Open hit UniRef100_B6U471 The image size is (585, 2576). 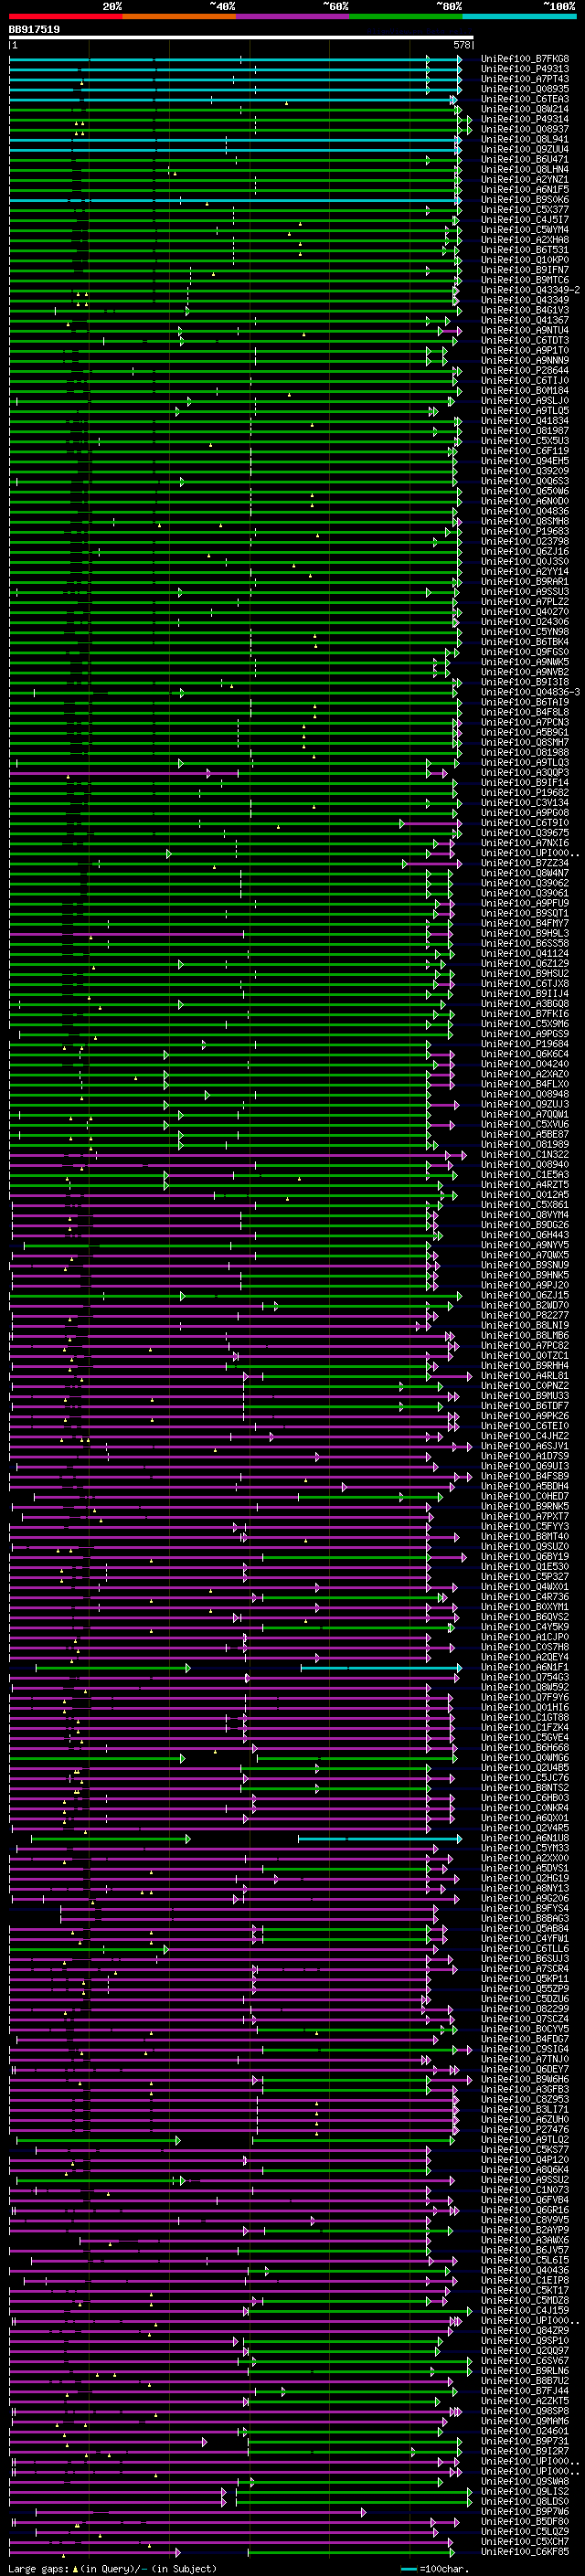[x=524, y=159]
